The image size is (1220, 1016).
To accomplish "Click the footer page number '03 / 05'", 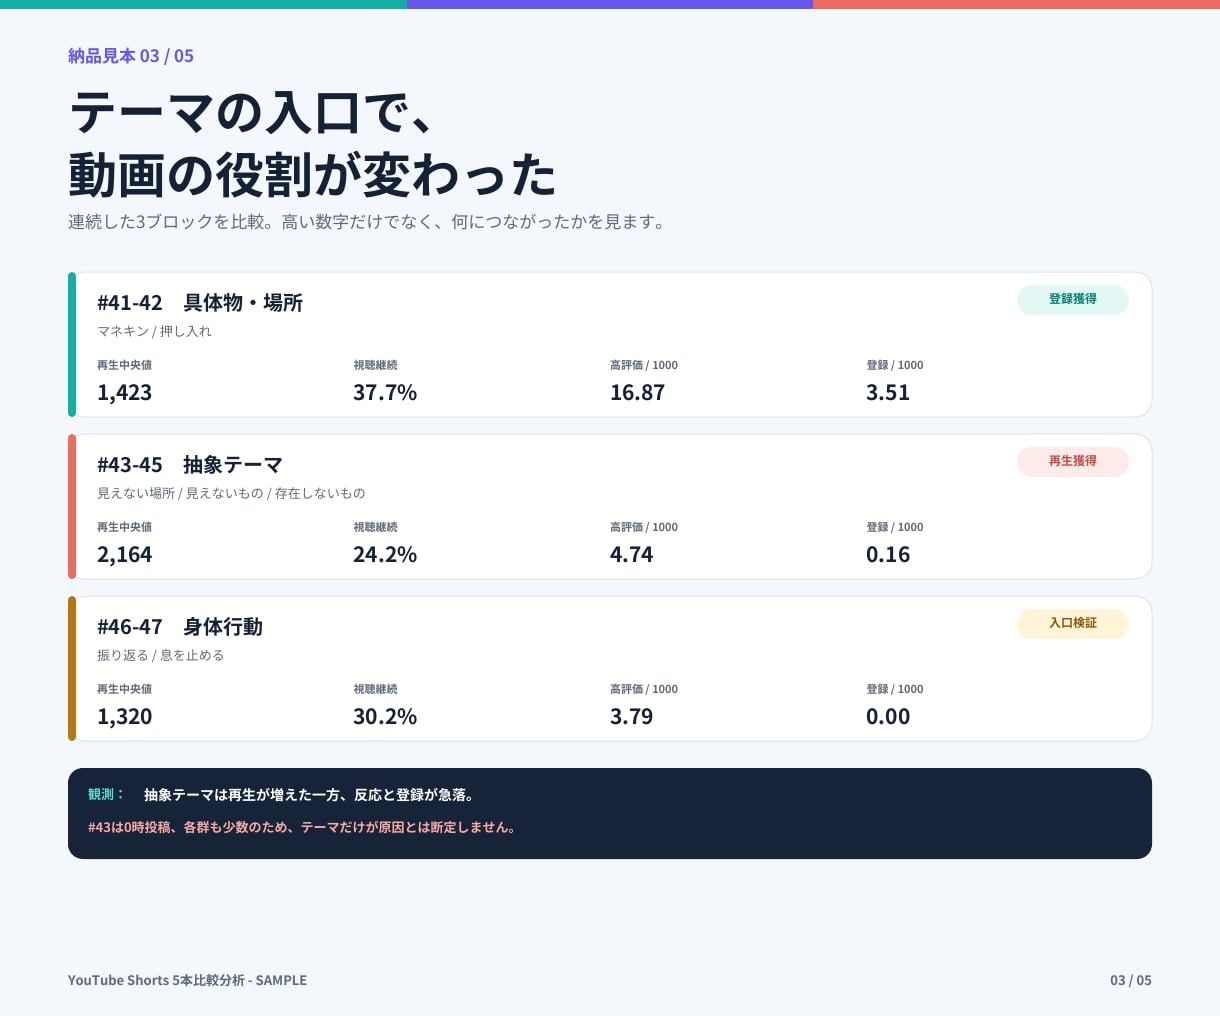I will click(1131, 981).
